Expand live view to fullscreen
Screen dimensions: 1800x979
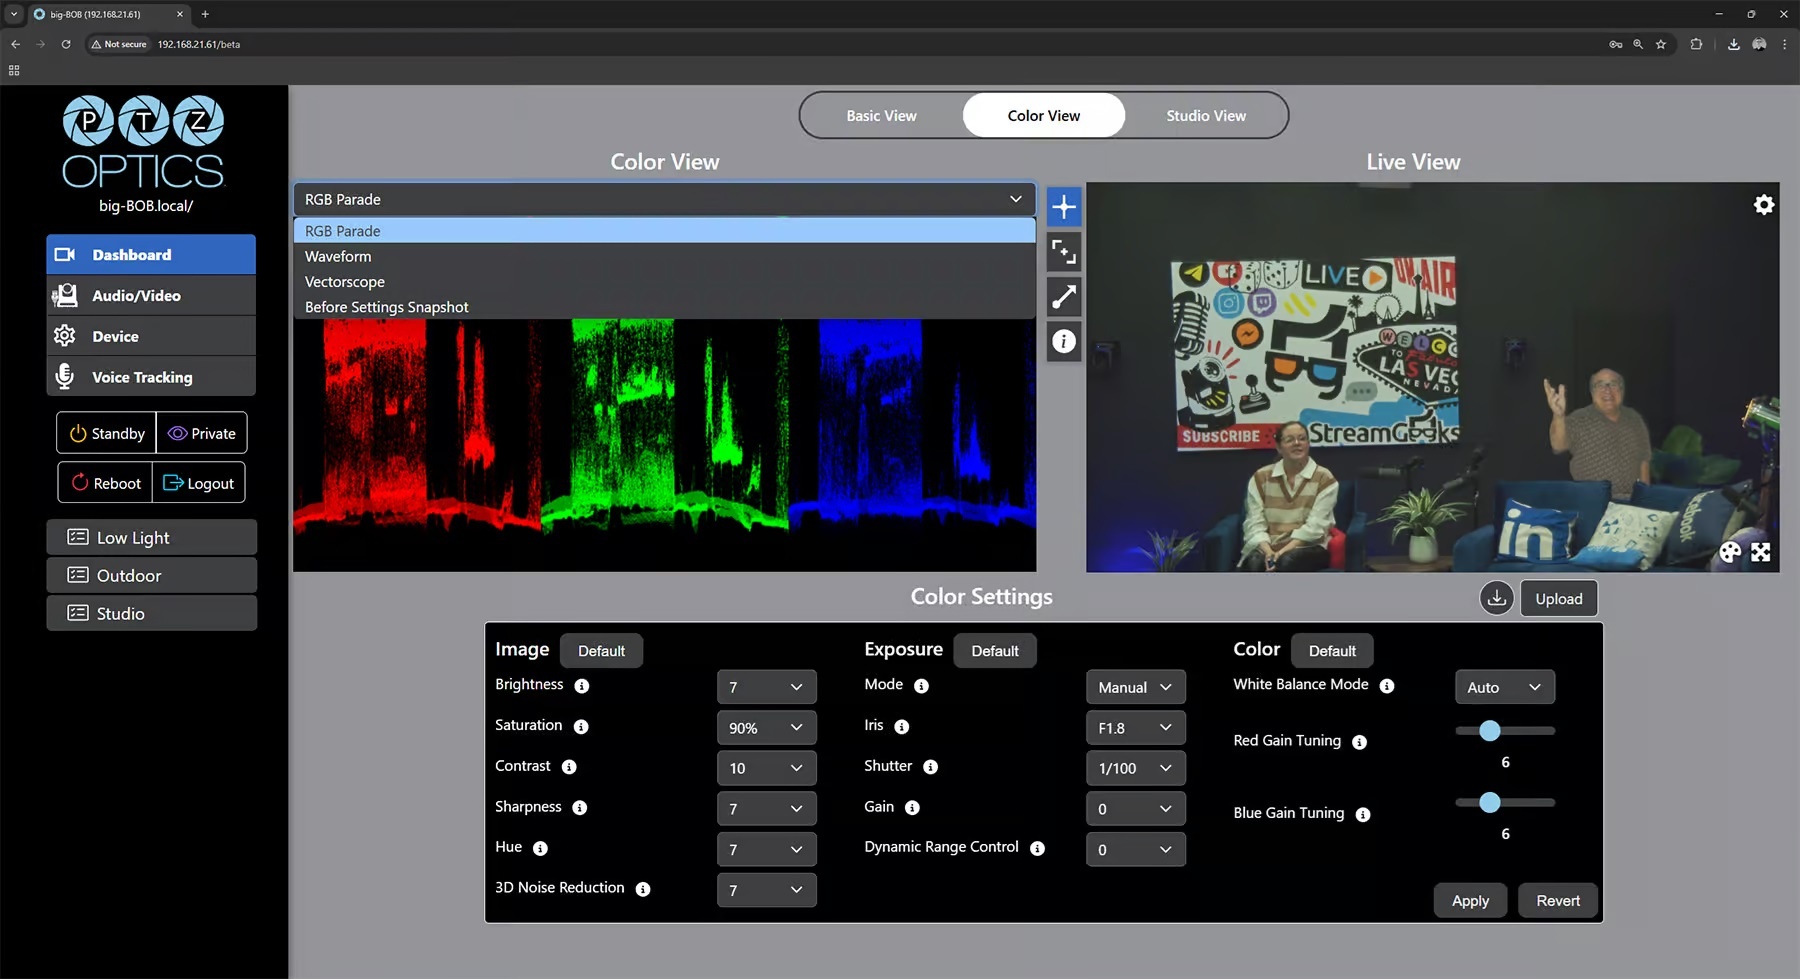click(1761, 552)
